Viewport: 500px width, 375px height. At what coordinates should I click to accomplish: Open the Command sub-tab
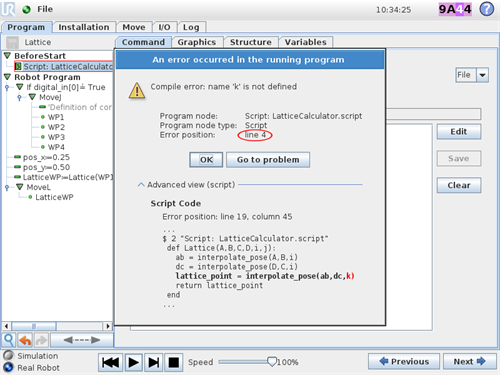pos(143,42)
